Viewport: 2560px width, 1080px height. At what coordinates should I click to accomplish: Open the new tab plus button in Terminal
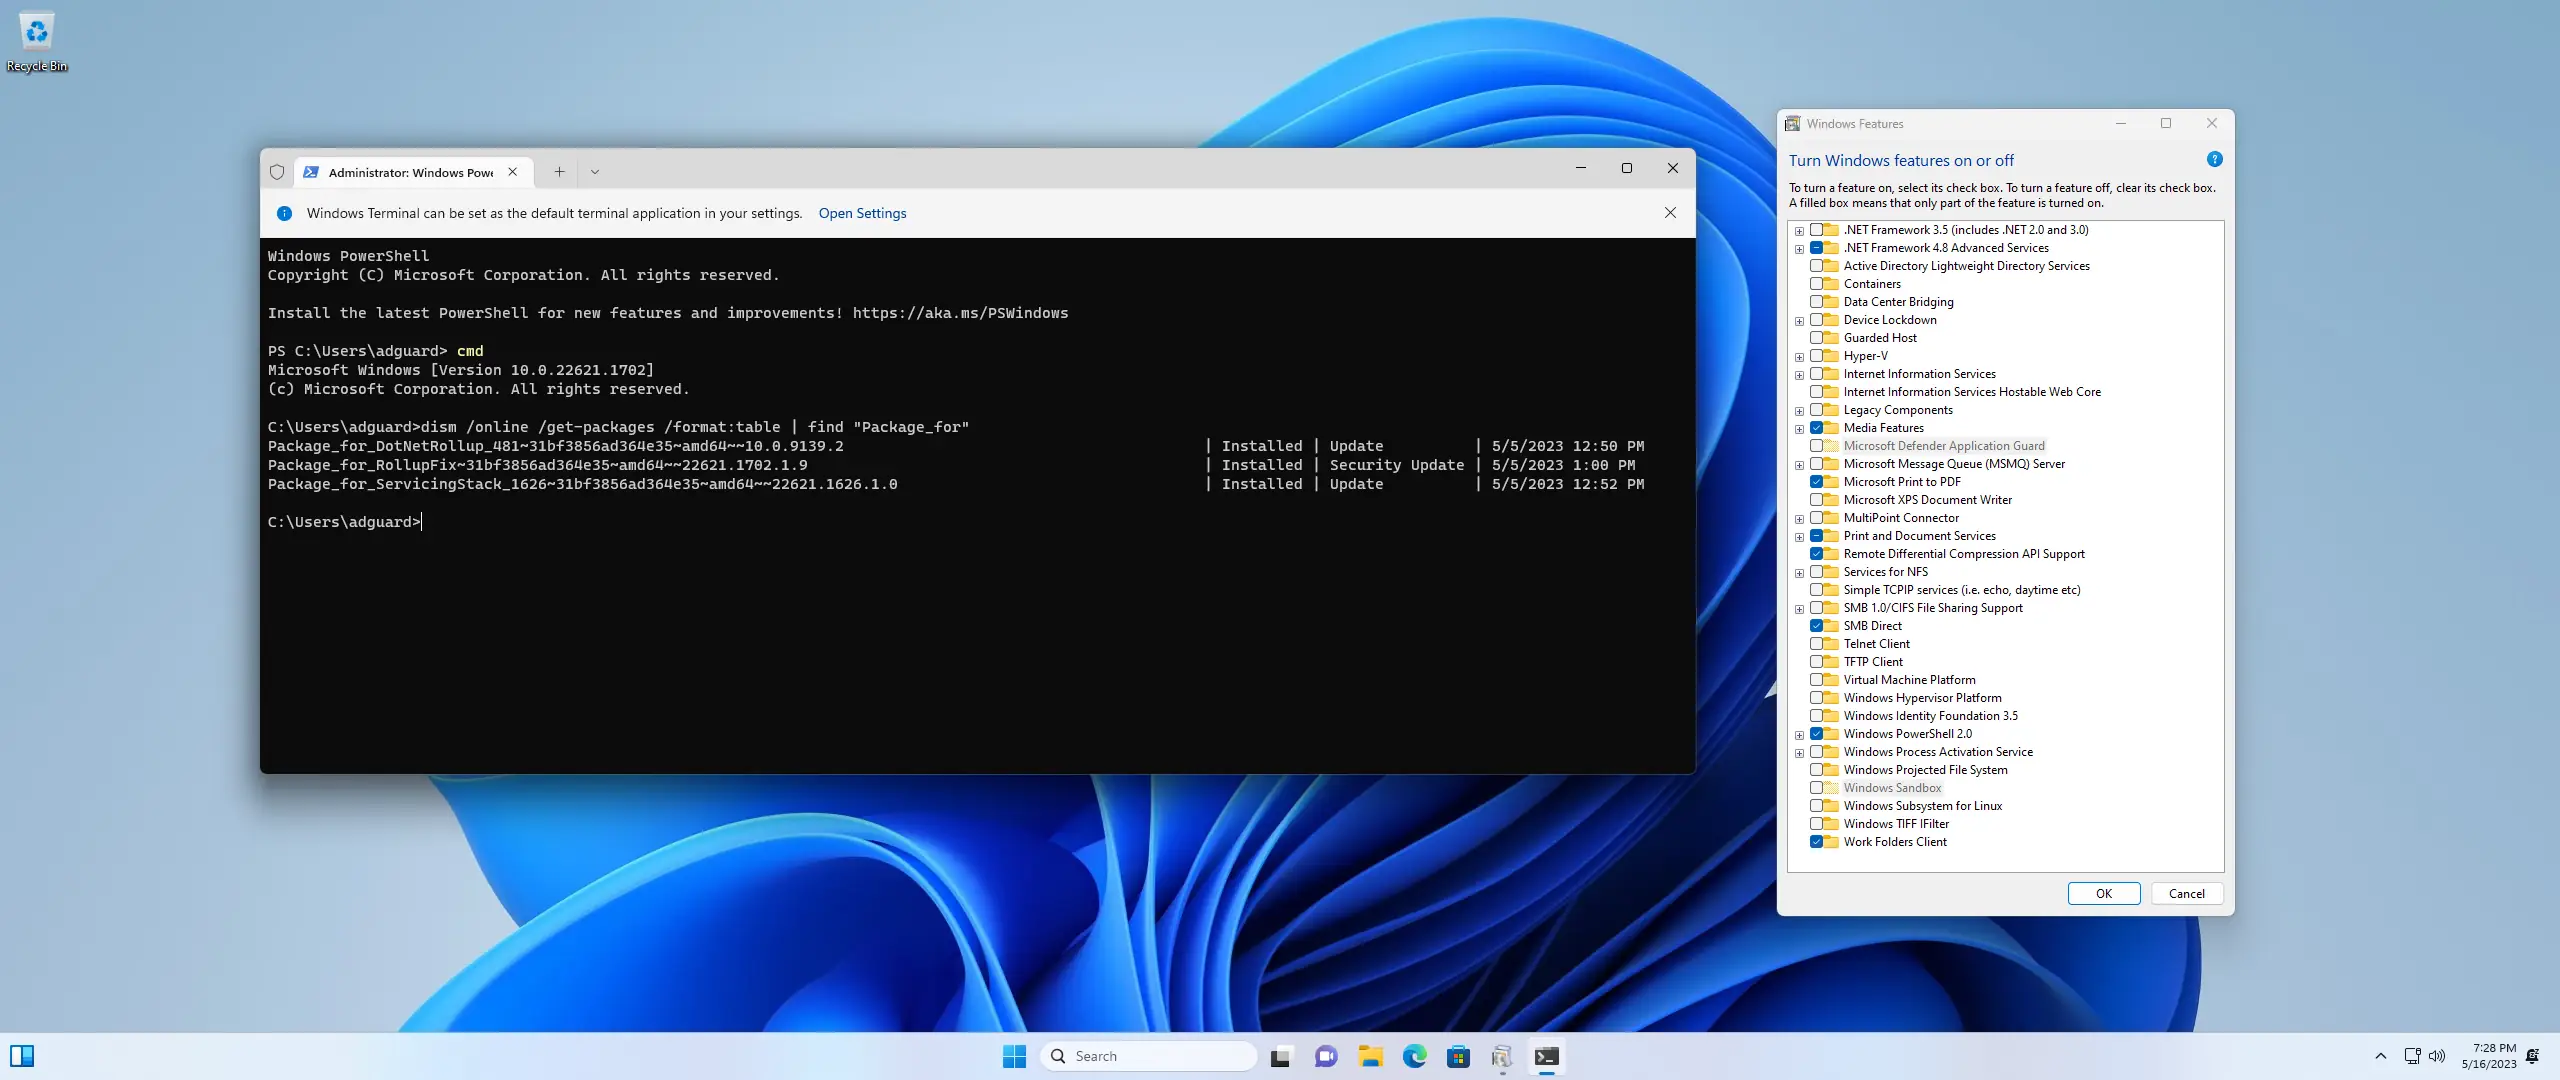(559, 172)
